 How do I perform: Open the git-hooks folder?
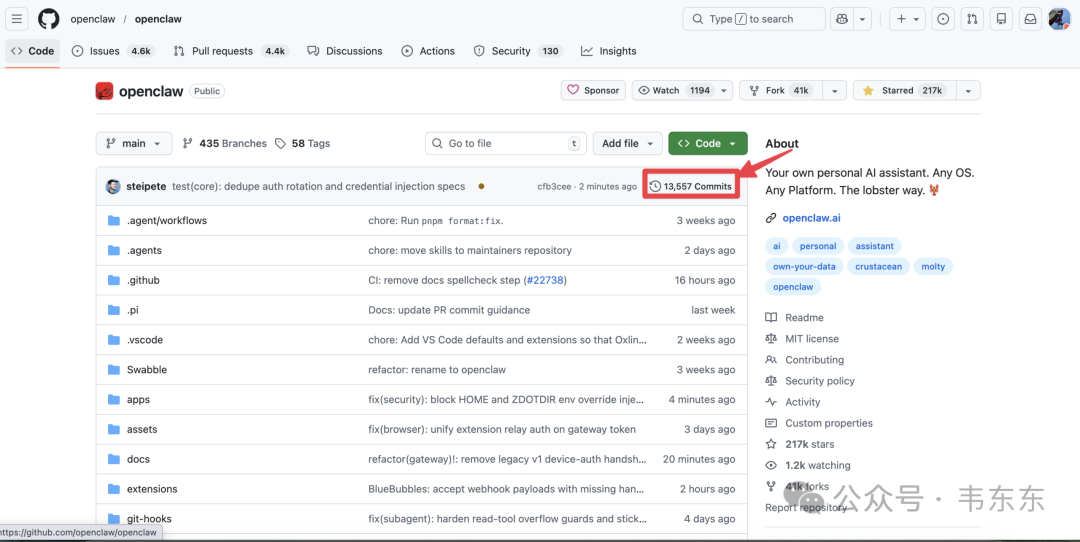click(x=149, y=519)
